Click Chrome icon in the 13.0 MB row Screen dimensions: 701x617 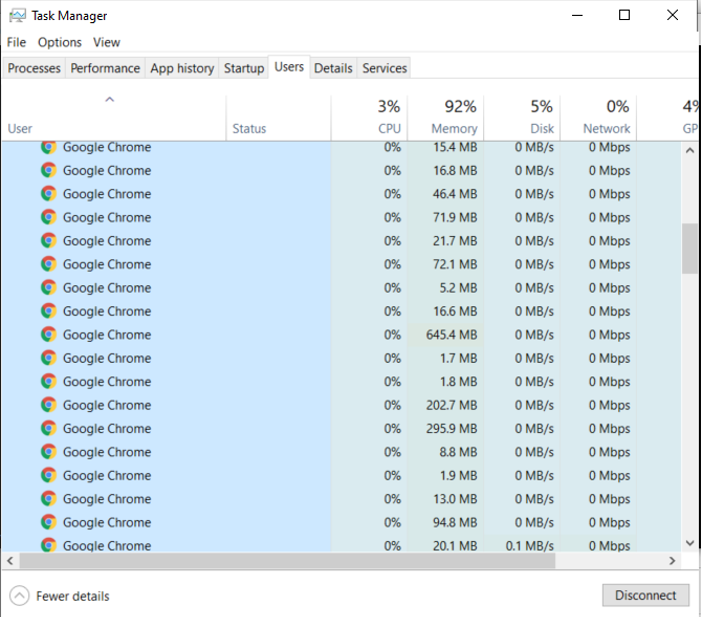click(49, 499)
